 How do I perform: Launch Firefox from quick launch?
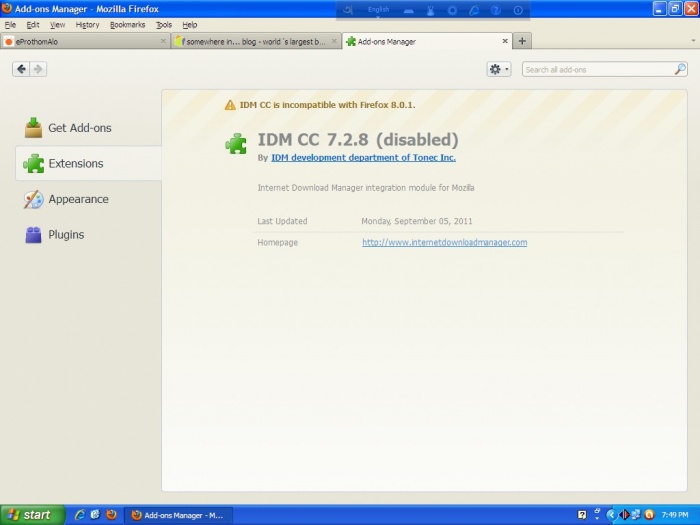click(x=111, y=515)
